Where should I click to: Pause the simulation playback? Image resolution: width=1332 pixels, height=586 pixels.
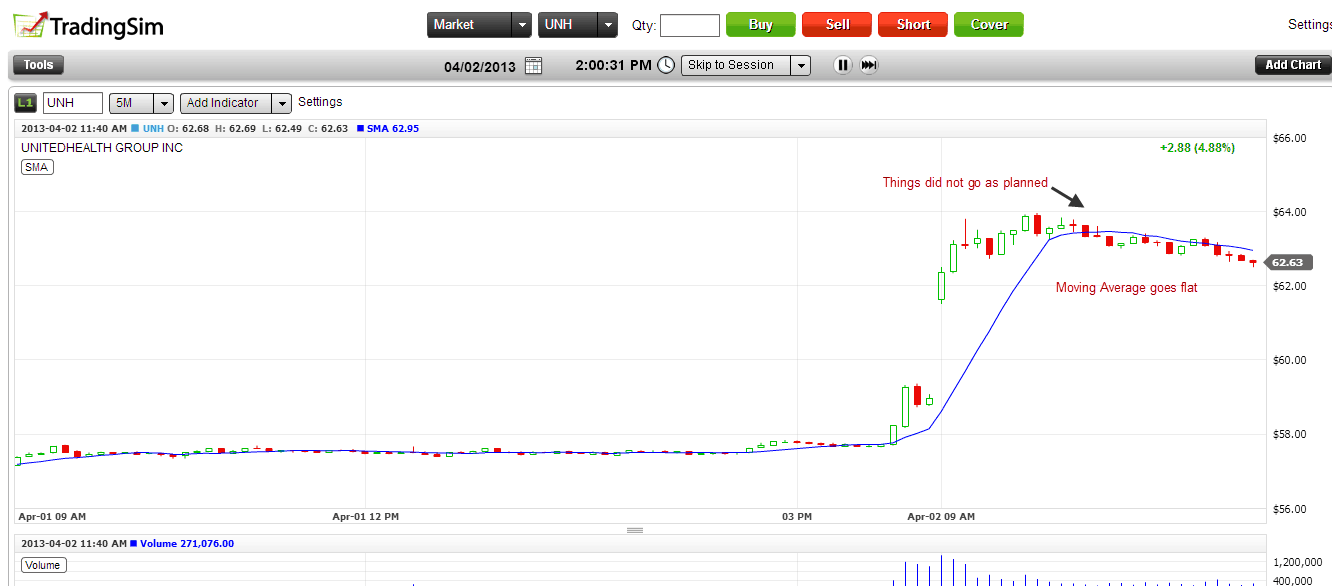842,65
